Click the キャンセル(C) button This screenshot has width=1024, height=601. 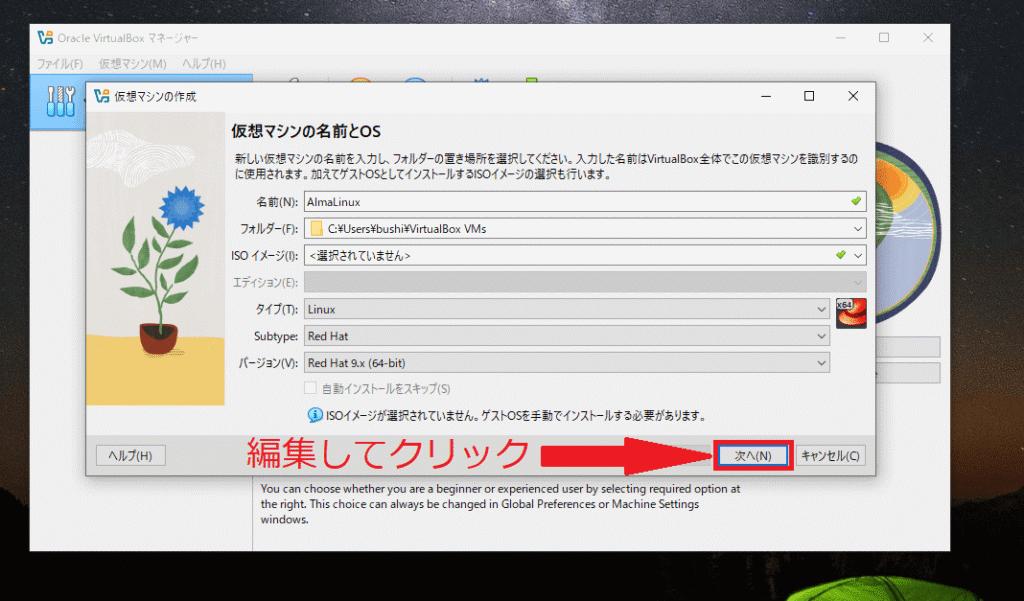[x=831, y=455]
